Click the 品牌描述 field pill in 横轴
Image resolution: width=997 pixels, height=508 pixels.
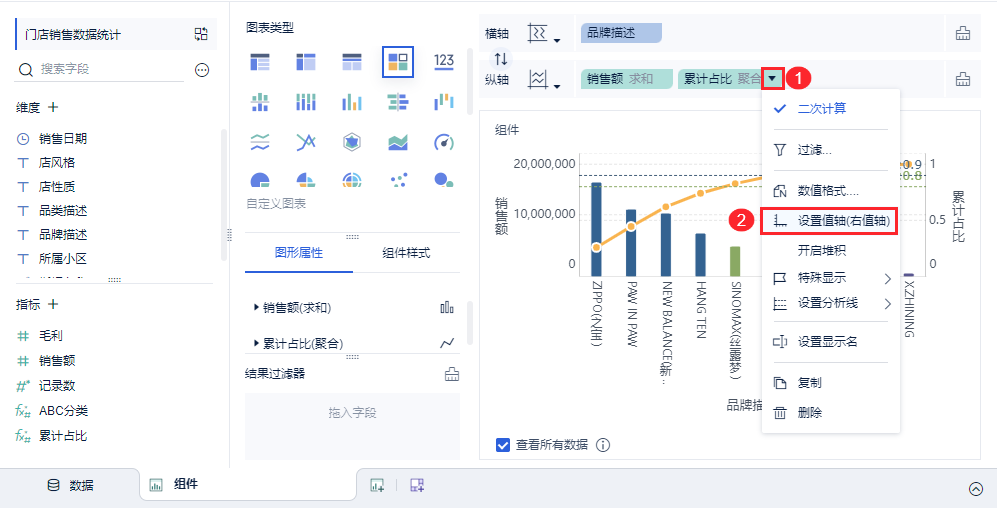(x=621, y=33)
